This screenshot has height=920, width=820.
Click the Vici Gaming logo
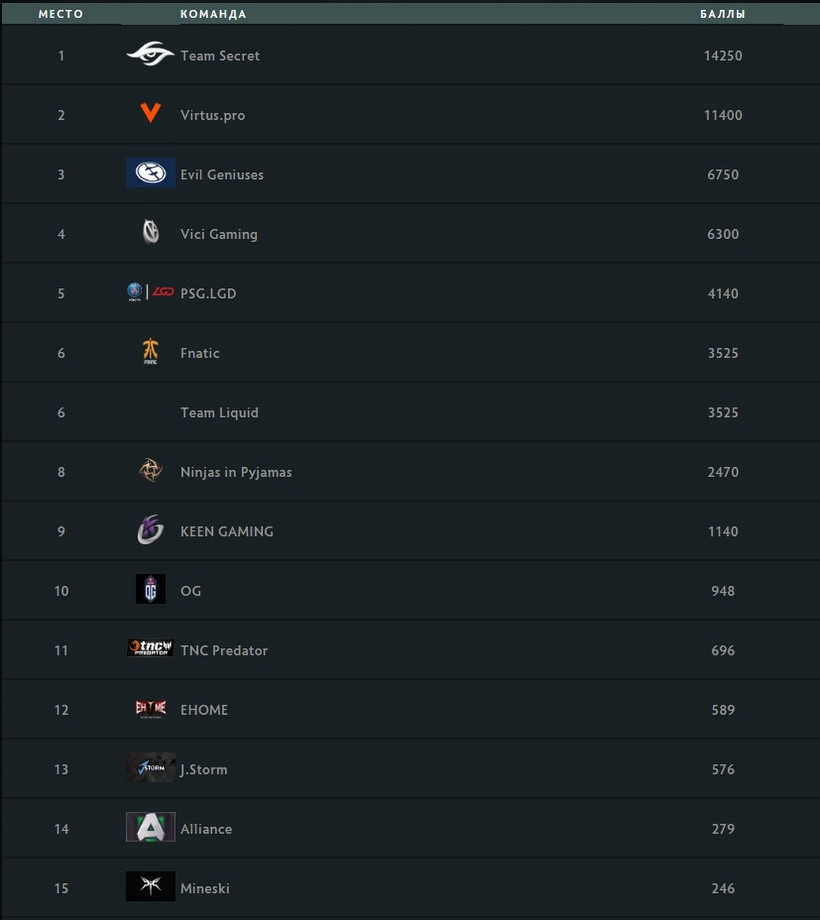pos(151,232)
